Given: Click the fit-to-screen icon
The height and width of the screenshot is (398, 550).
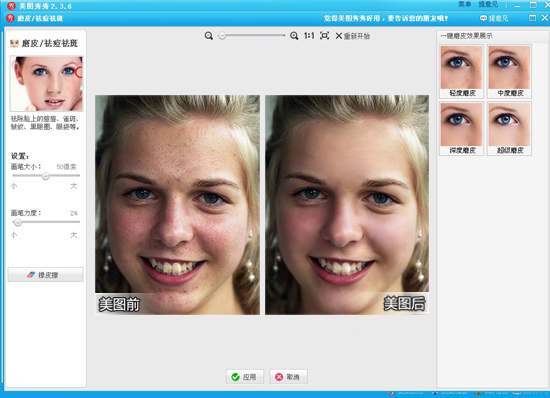Looking at the screenshot, I should click(324, 36).
